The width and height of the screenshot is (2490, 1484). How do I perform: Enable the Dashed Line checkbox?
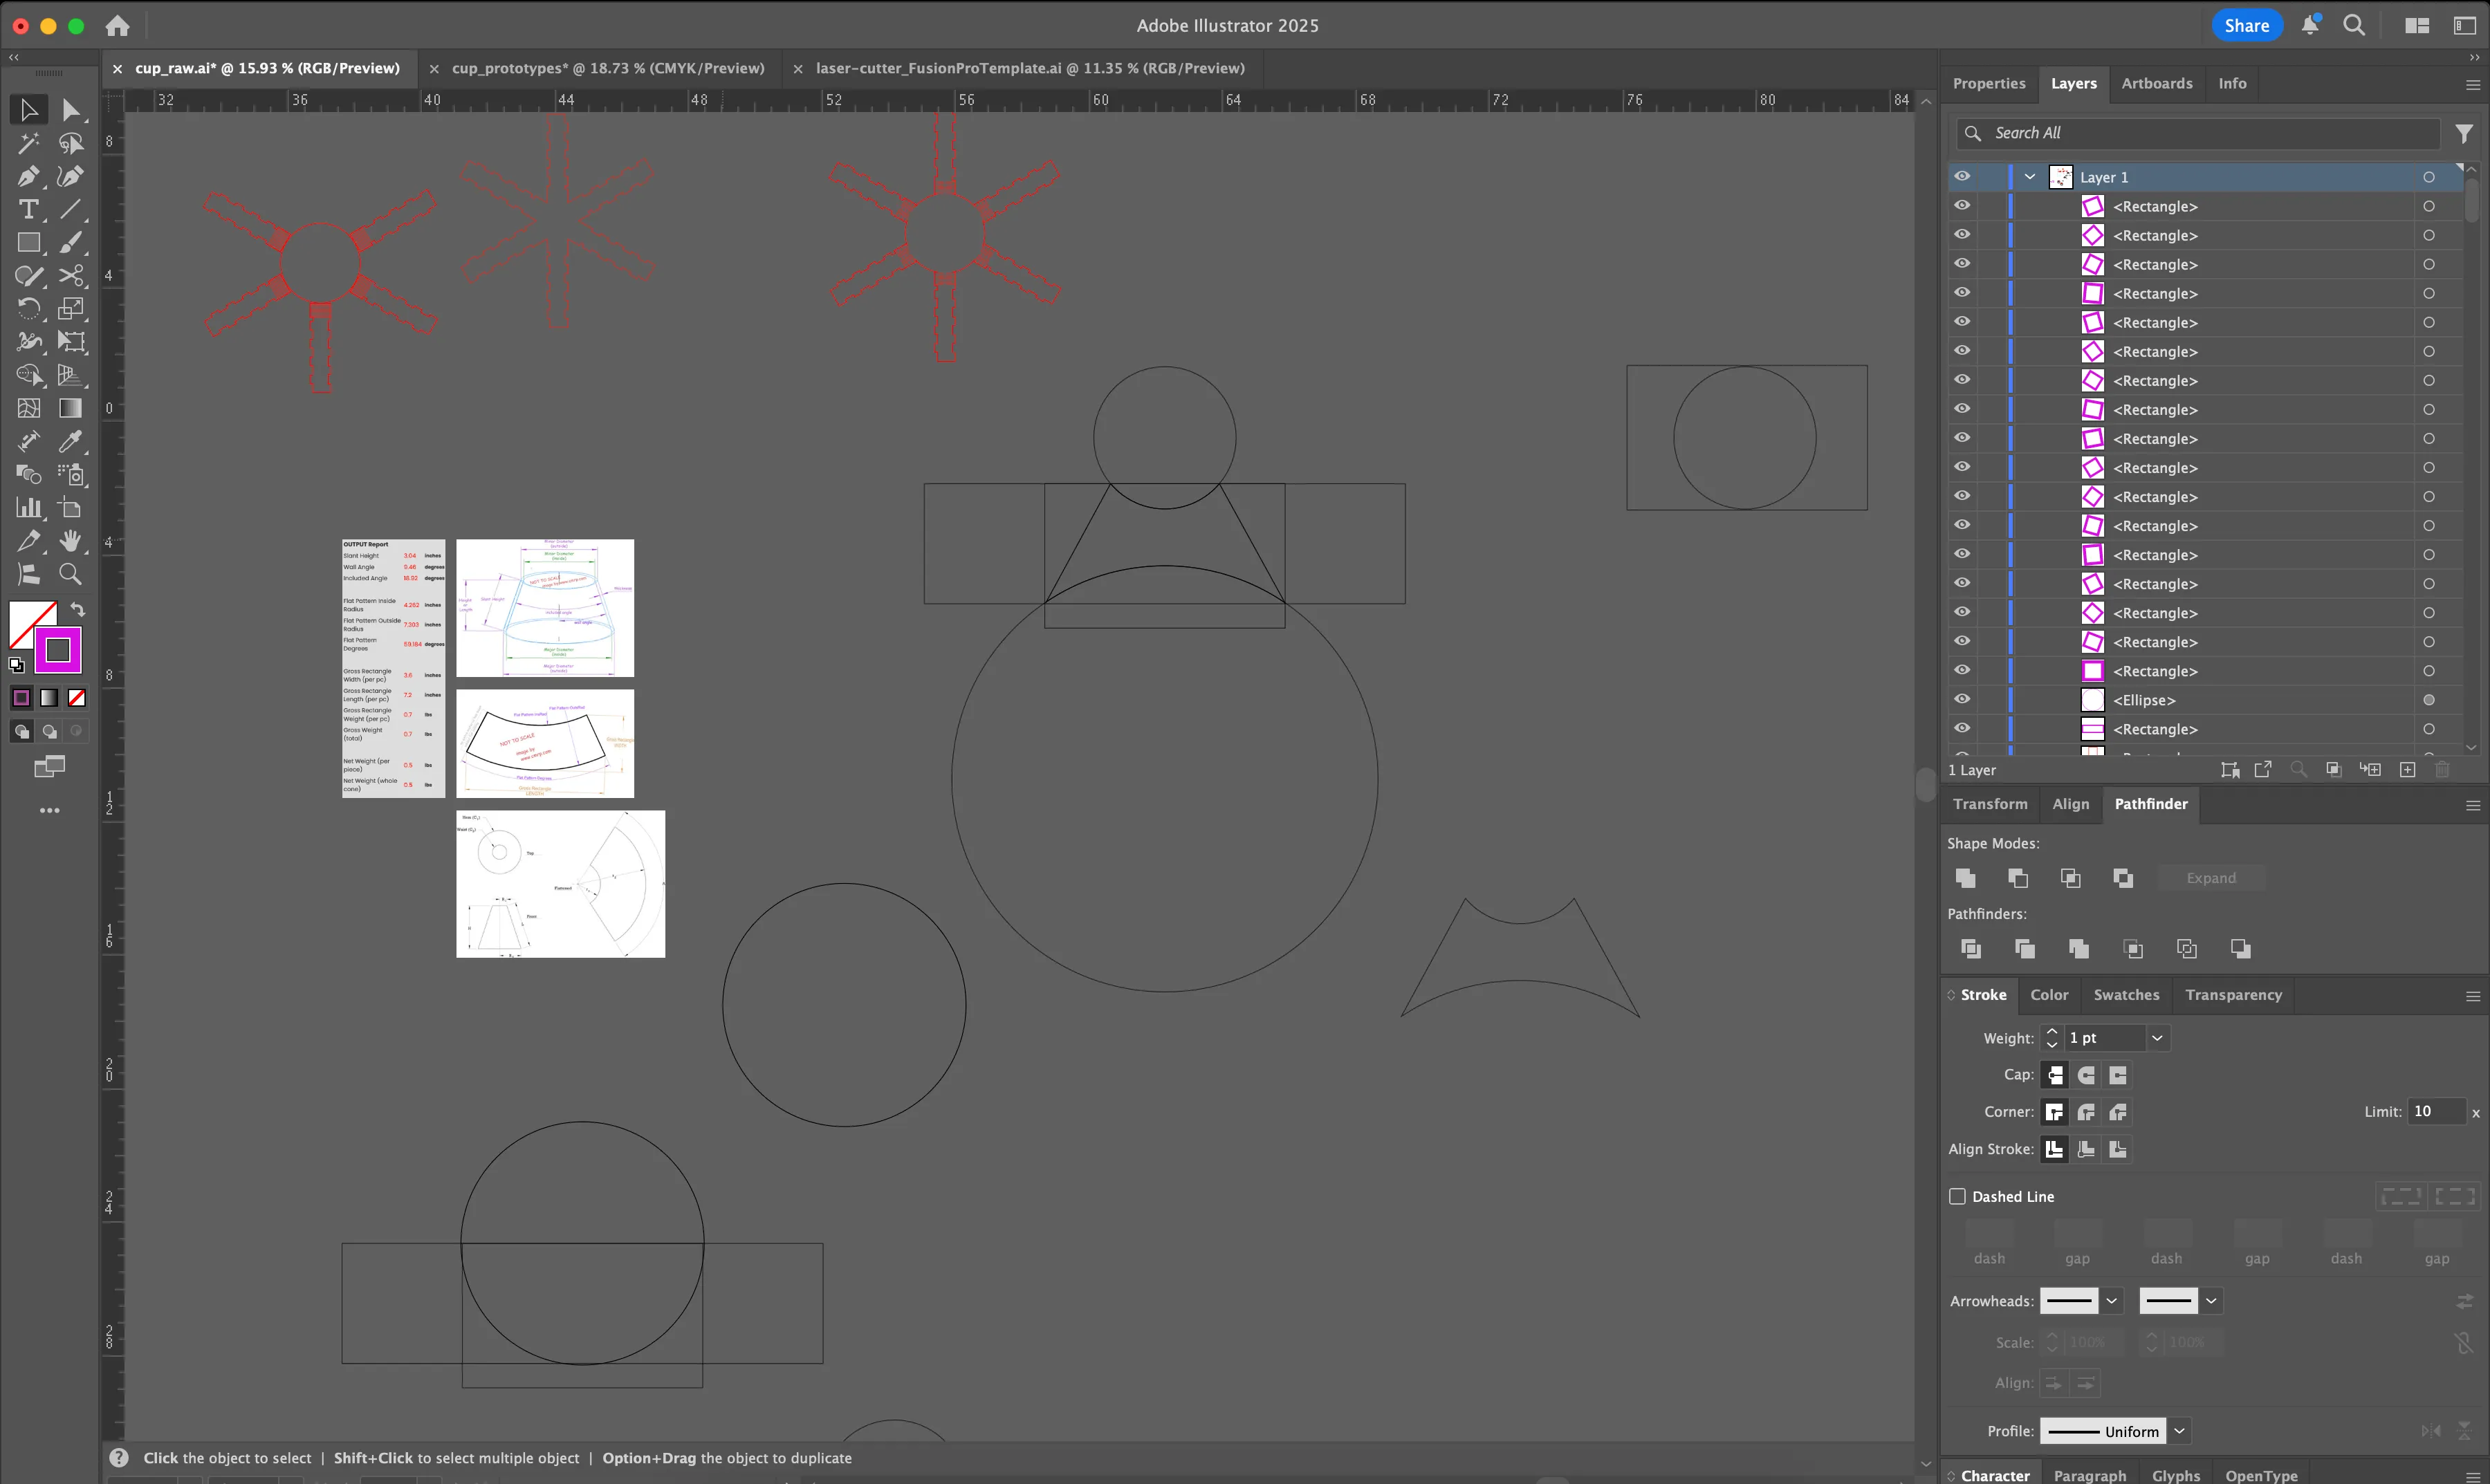tap(1957, 1196)
